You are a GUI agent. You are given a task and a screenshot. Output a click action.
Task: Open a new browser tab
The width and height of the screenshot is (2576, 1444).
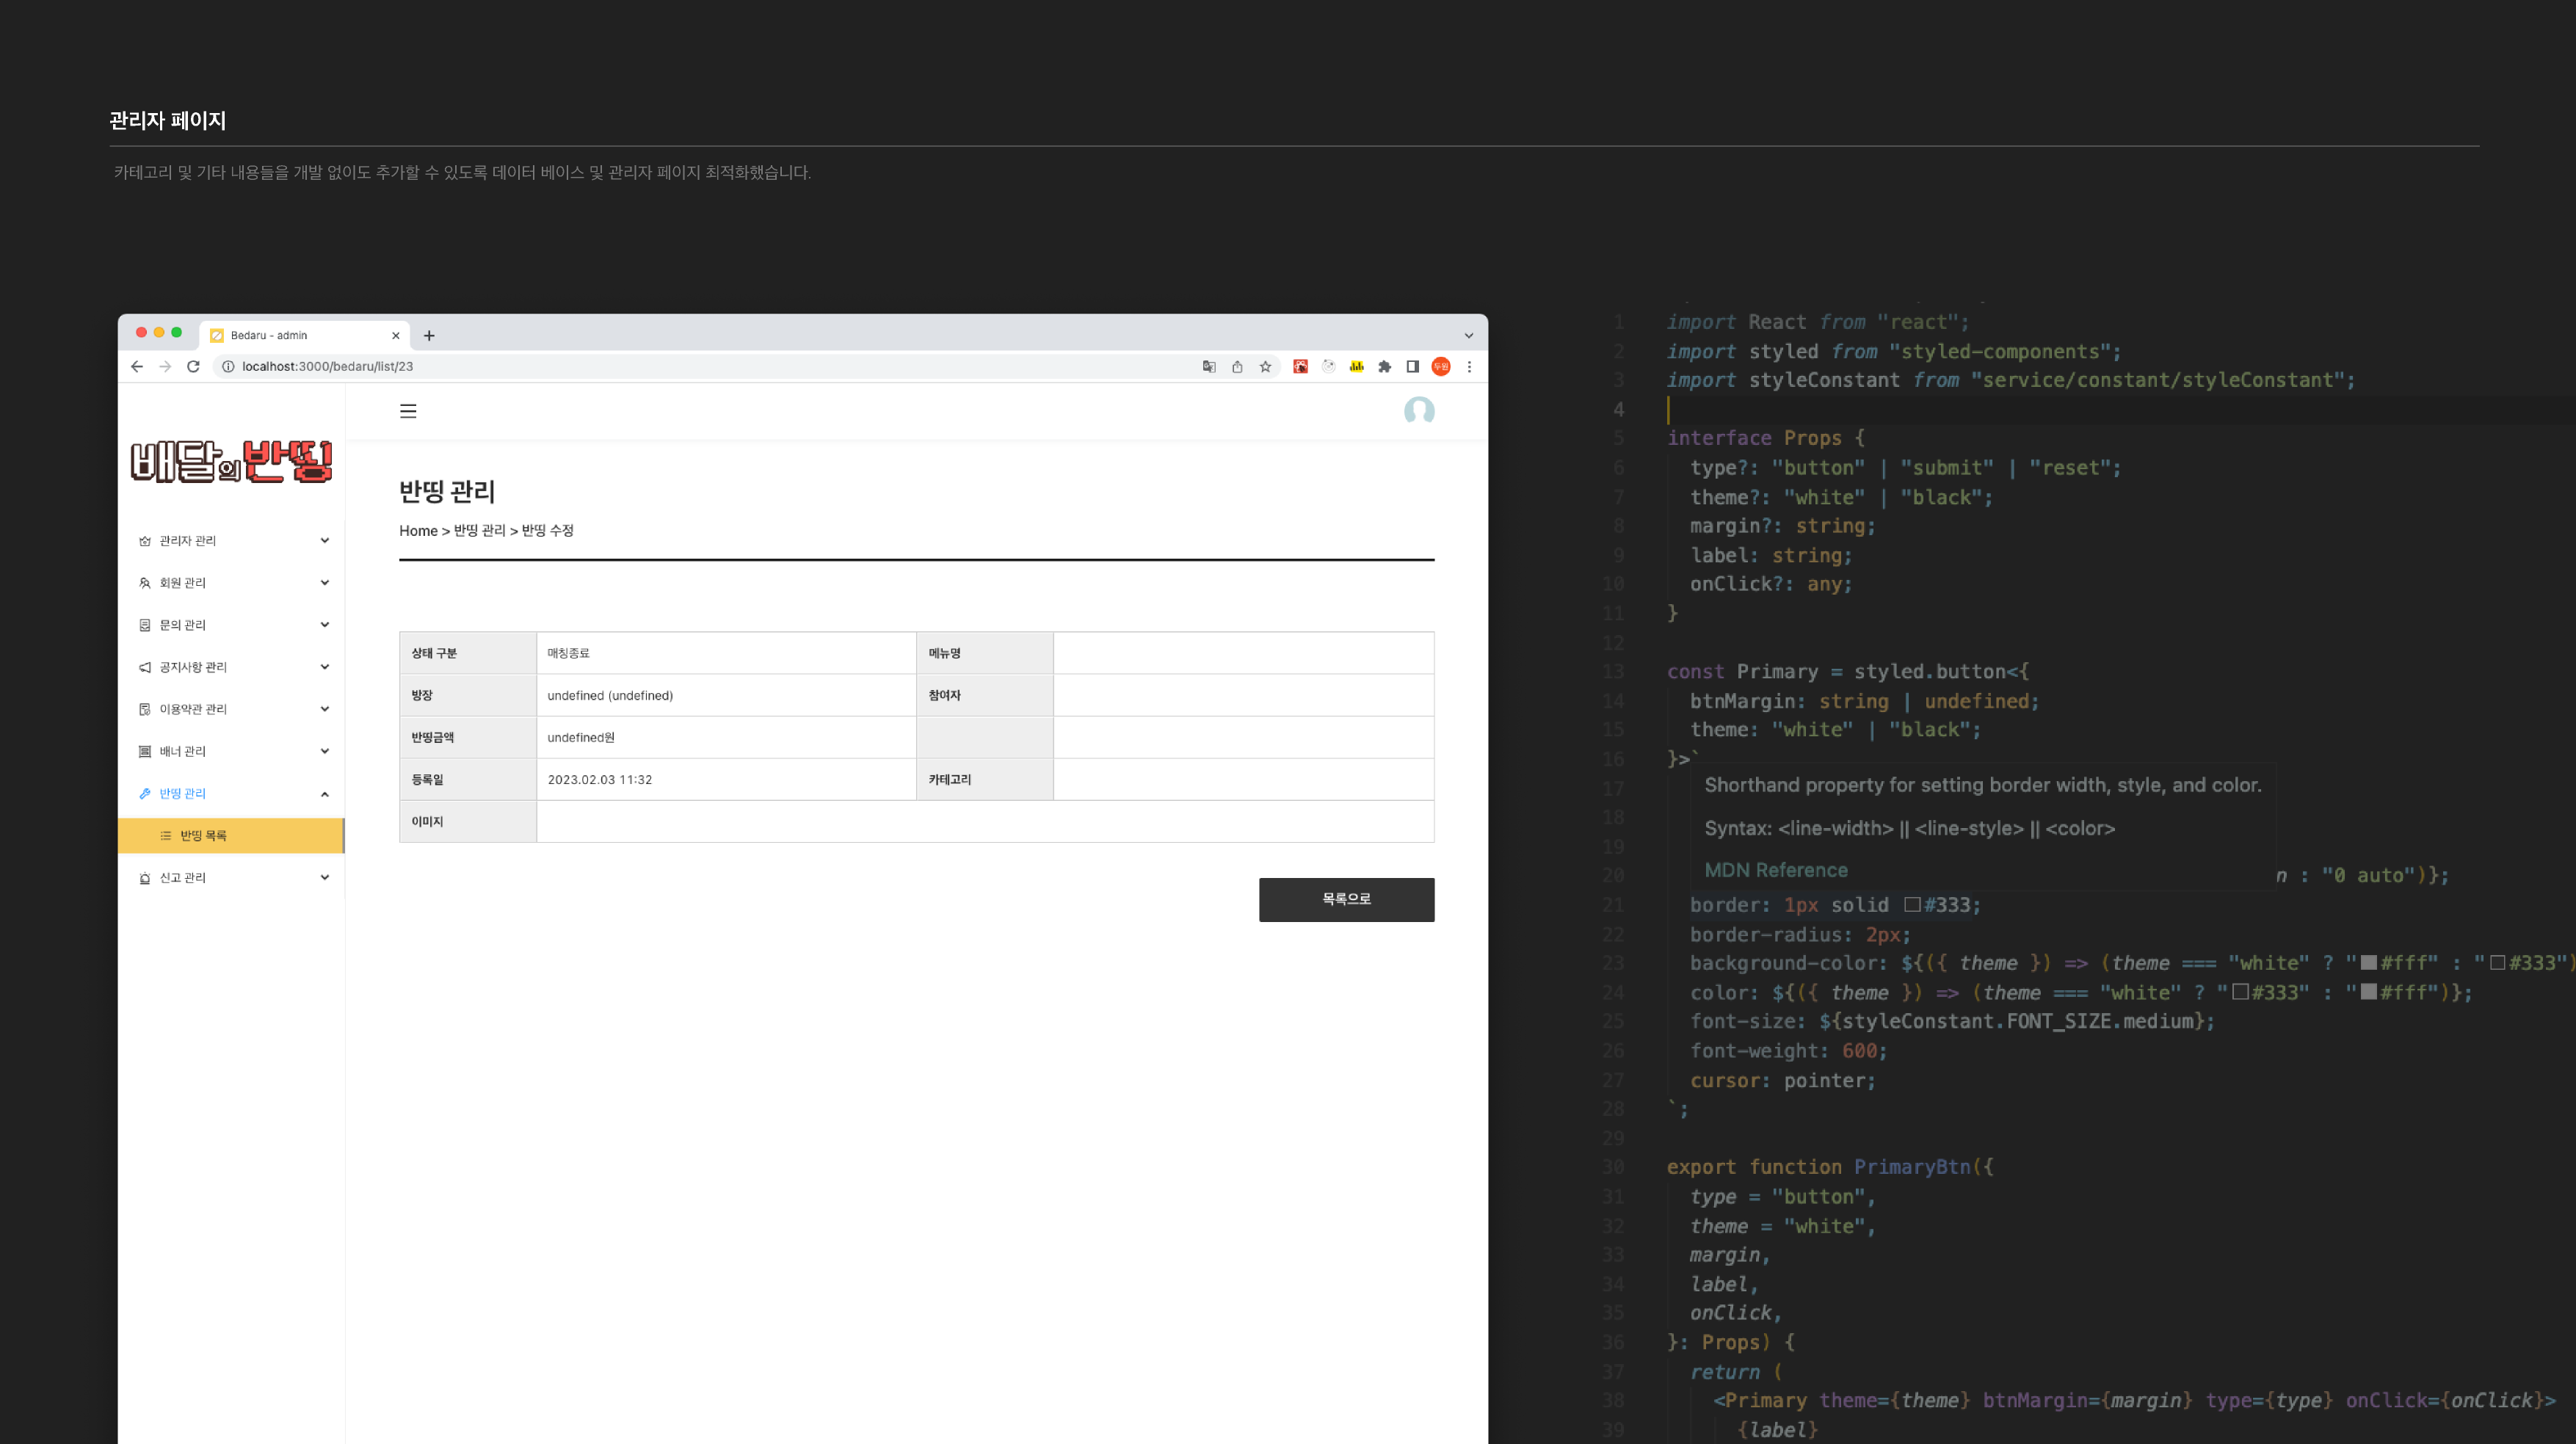tap(429, 335)
